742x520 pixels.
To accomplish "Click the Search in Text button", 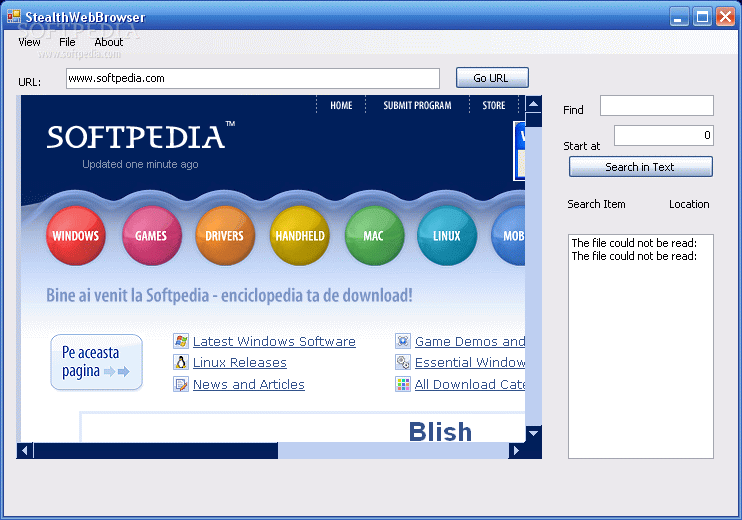I will click(640, 167).
